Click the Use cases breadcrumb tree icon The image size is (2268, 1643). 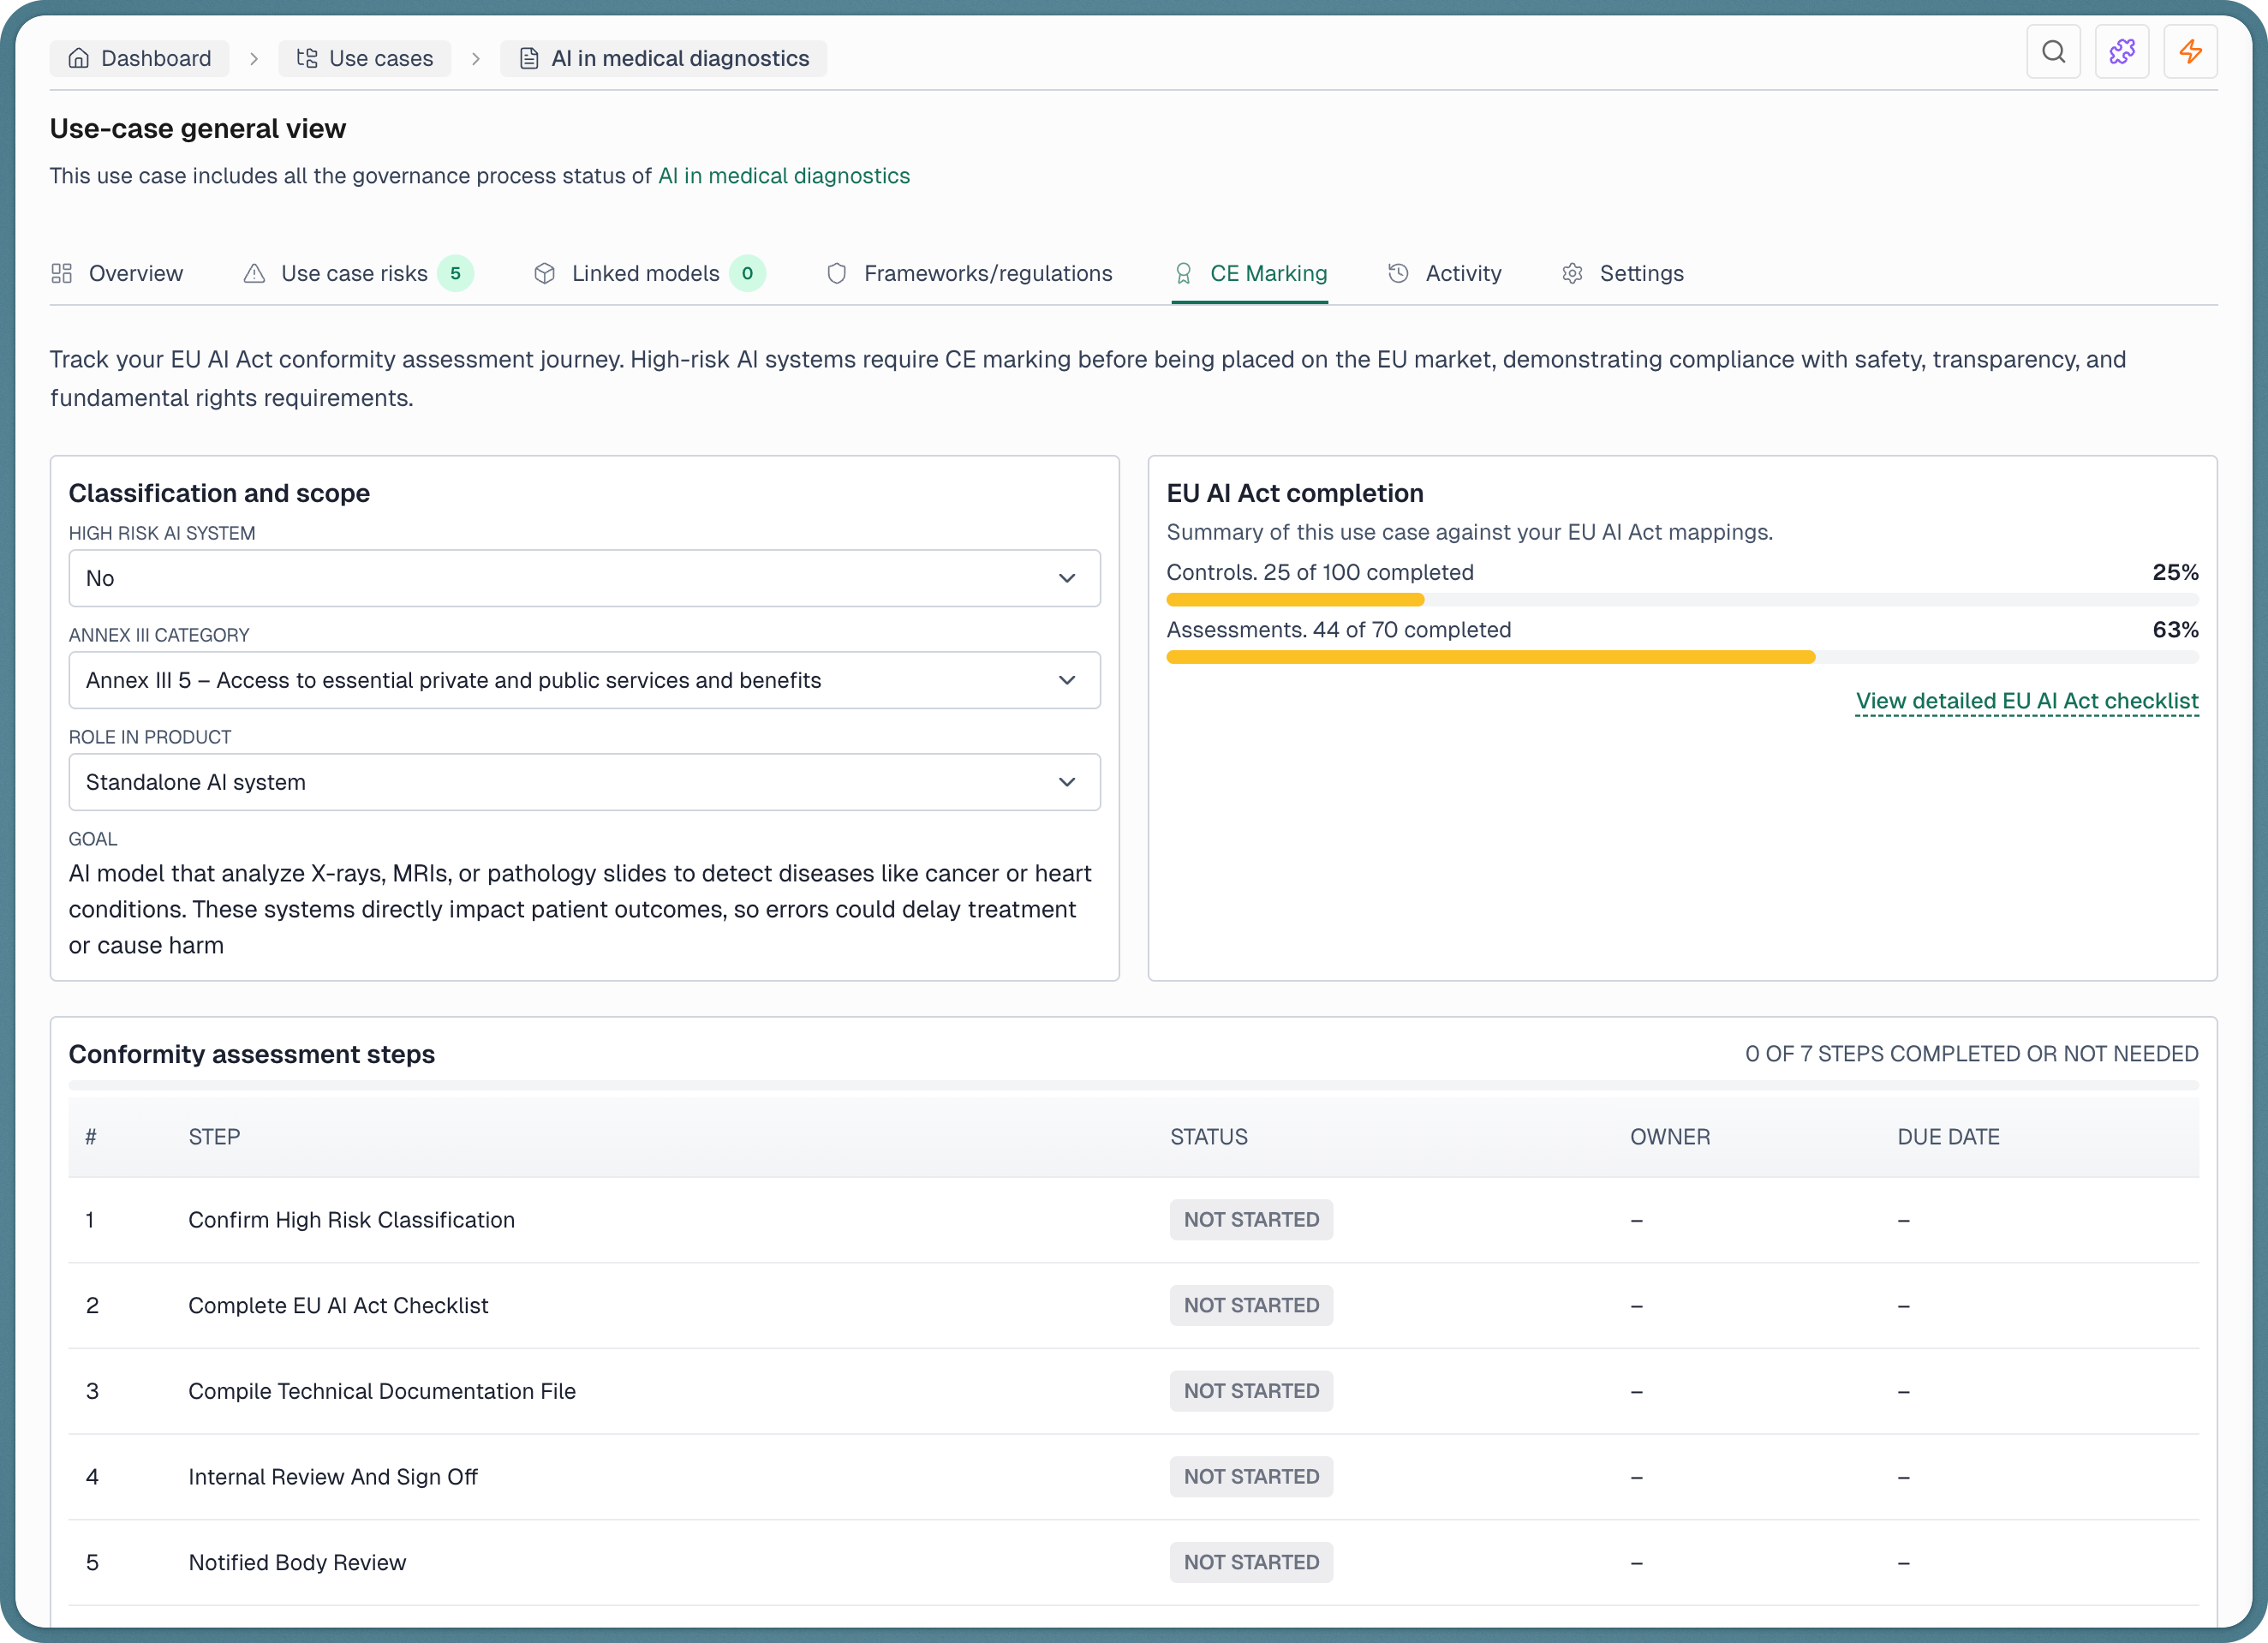[x=307, y=58]
